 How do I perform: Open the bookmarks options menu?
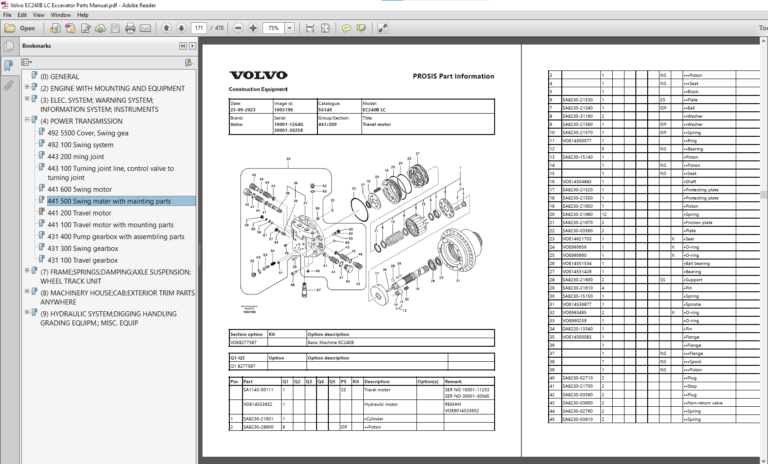click(x=26, y=62)
